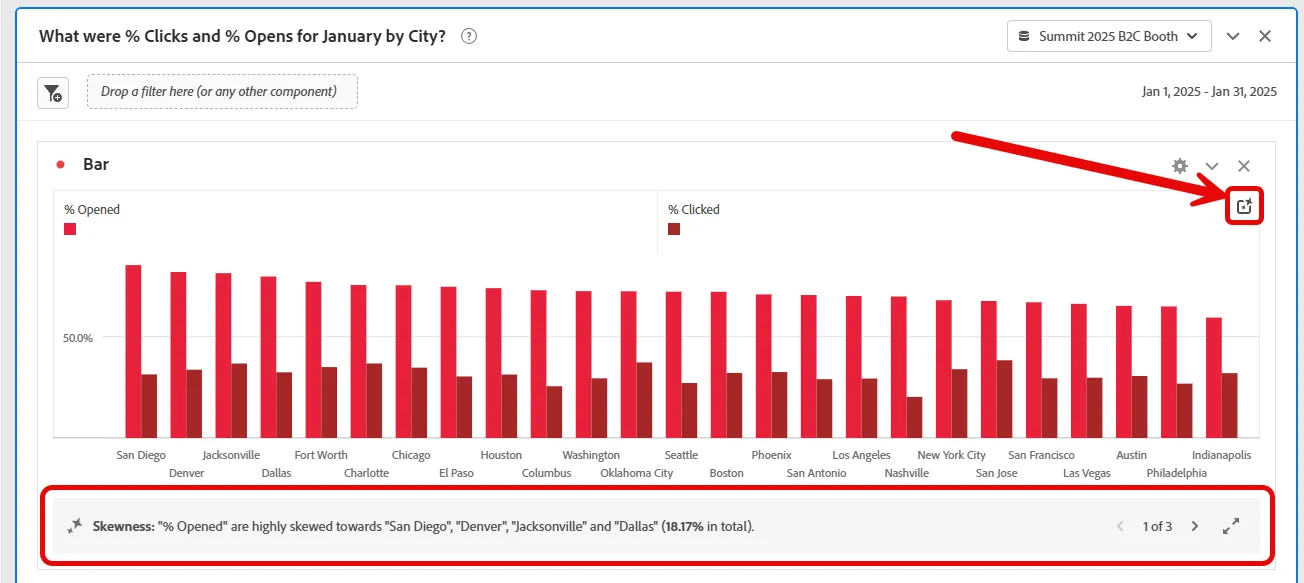The width and height of the screenshot is (1304, 583).
Task: Click the Bar visualization title
Action: pos(96,165)
